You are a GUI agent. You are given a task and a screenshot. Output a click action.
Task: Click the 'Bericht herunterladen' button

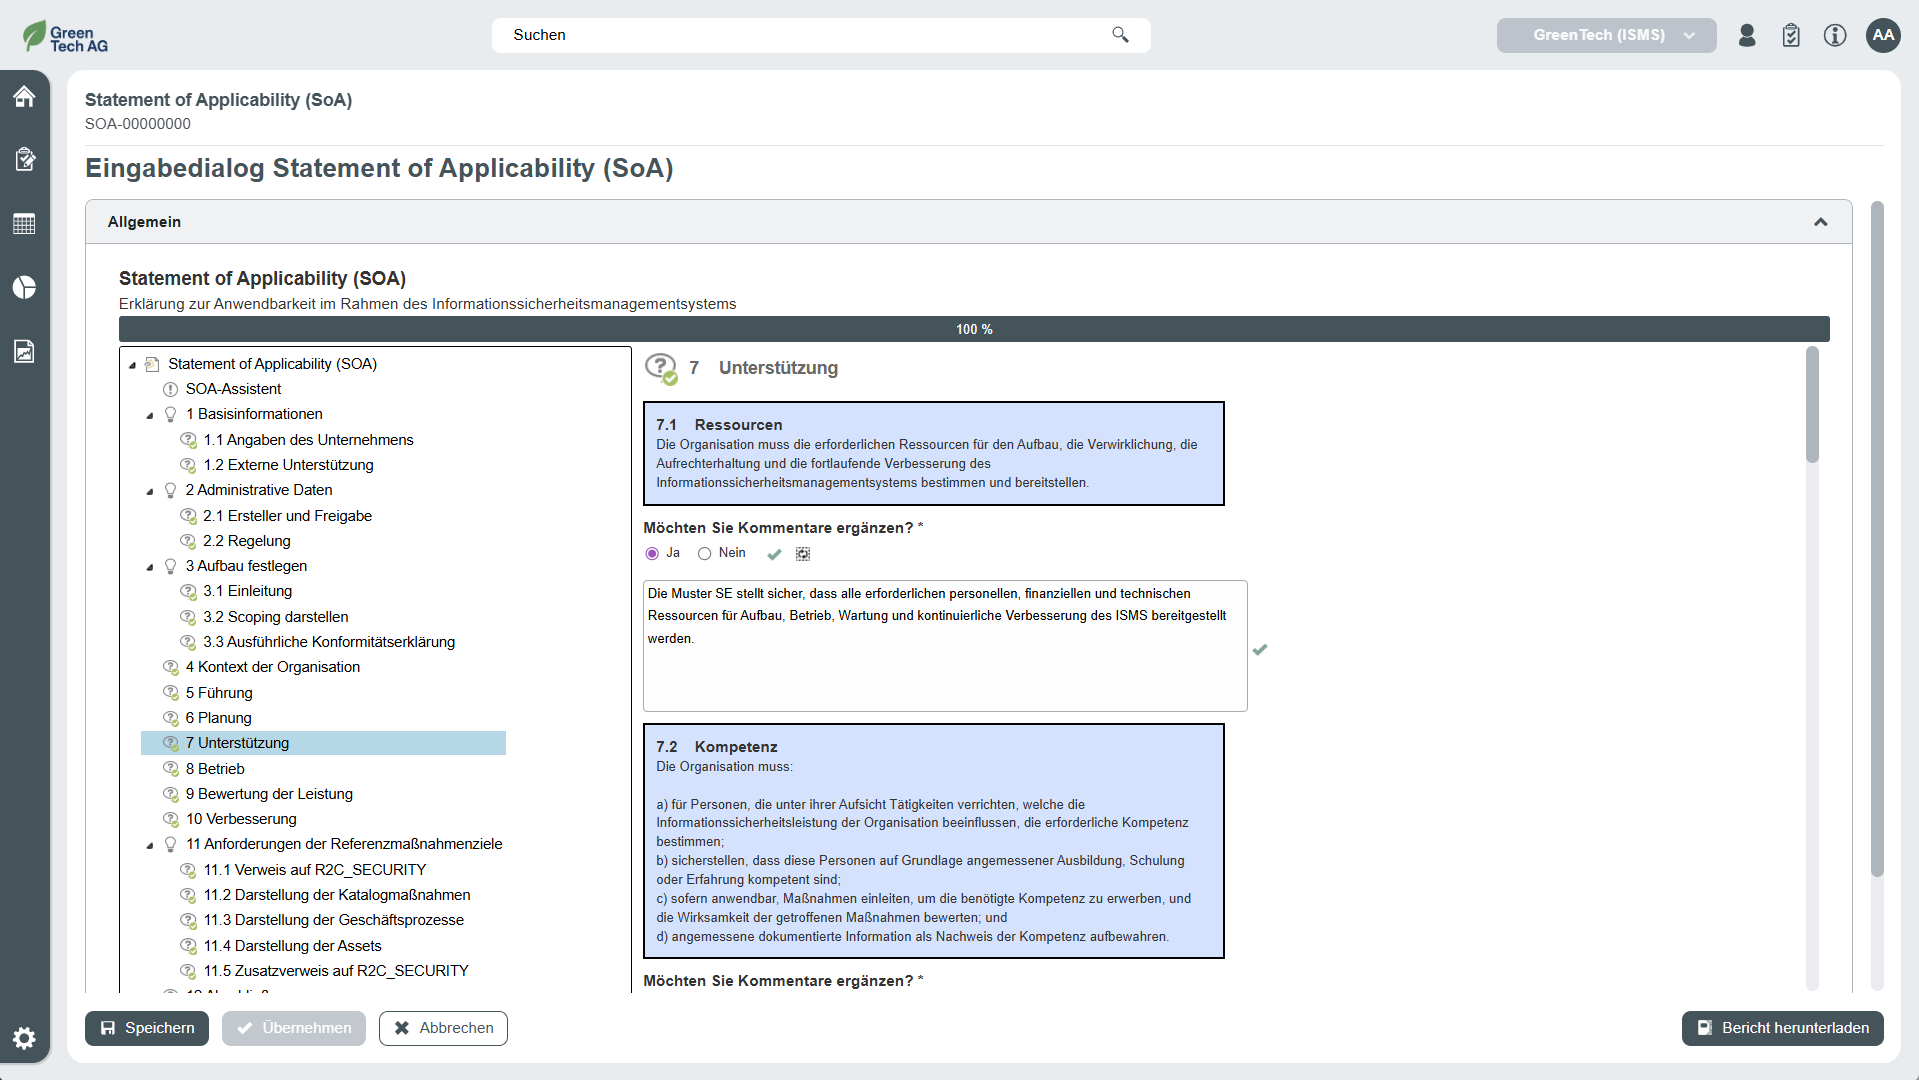(1782, 1028)
